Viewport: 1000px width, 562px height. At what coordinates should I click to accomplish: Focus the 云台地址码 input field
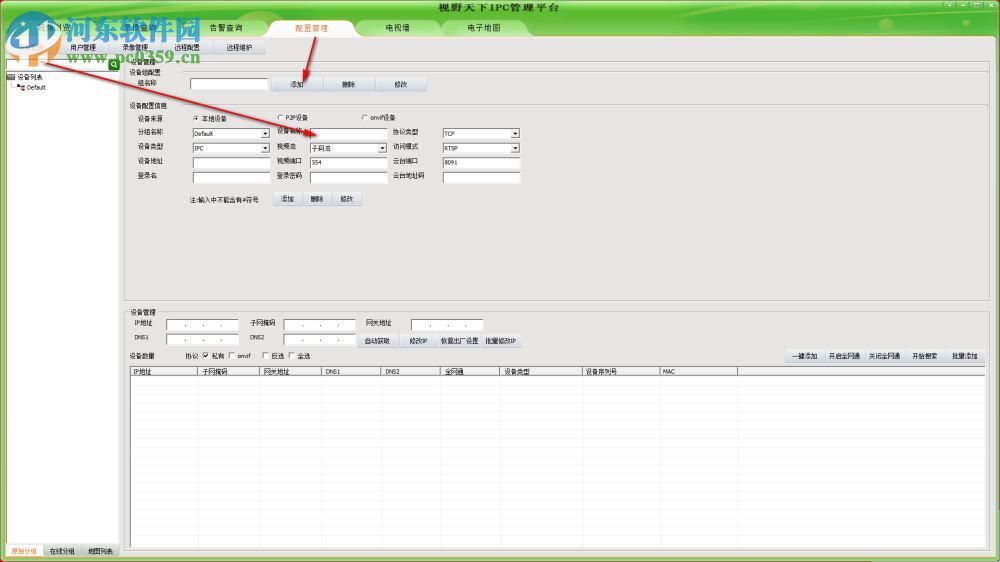click(481, 177)
